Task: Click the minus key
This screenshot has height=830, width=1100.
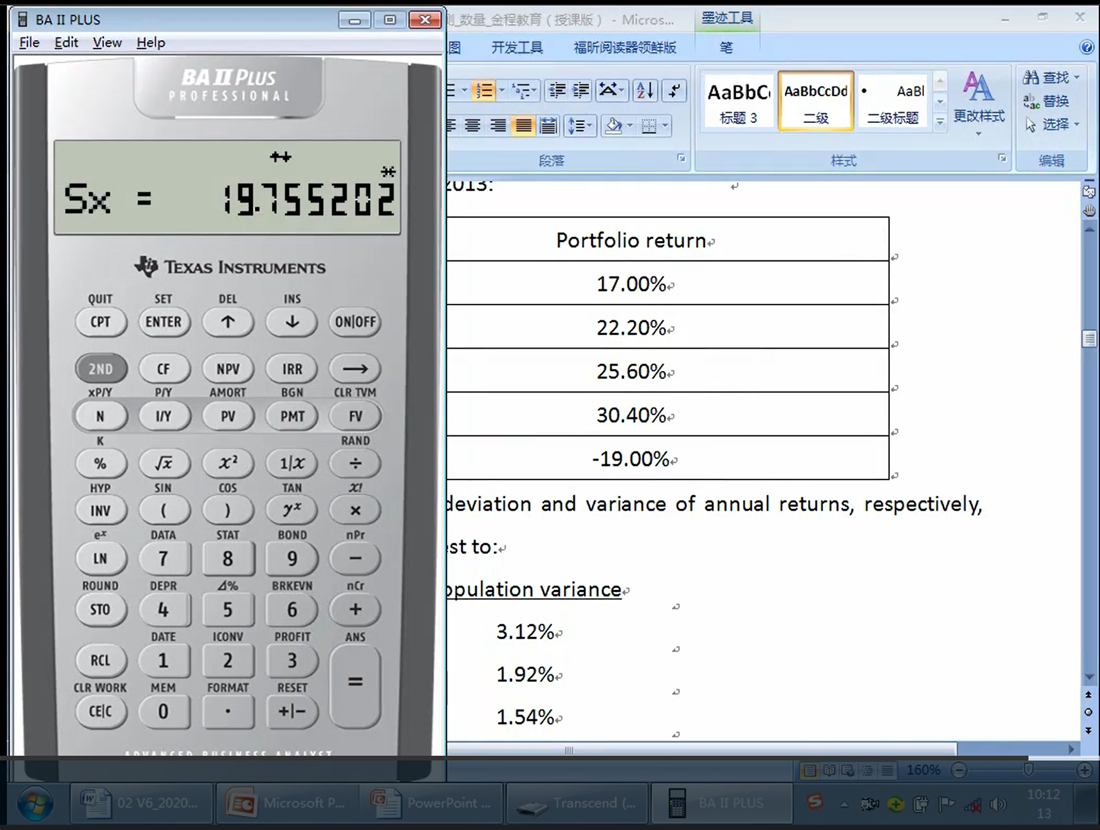Action: [x=356, y=558]
